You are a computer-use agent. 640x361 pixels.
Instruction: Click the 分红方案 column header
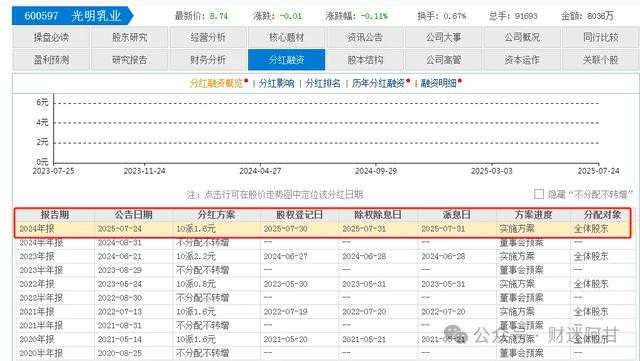point(216,215)
